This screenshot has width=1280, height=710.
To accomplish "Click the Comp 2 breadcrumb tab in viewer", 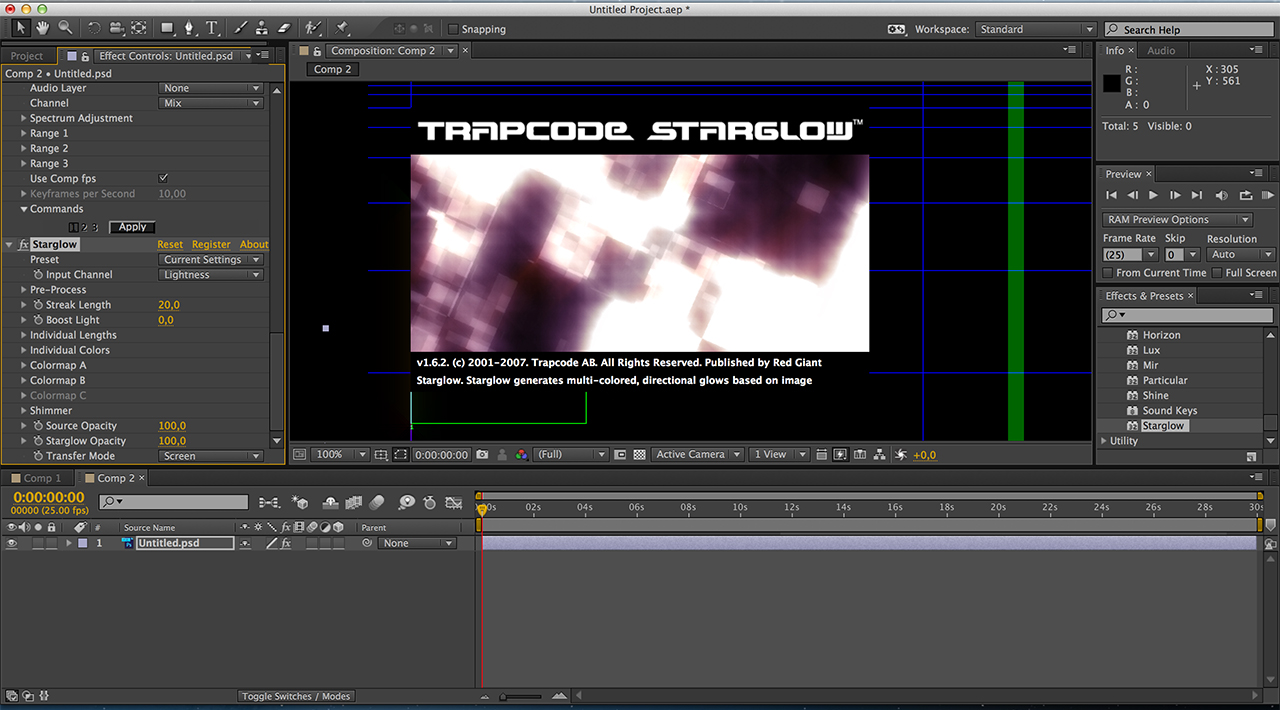I will coord(333,70).
